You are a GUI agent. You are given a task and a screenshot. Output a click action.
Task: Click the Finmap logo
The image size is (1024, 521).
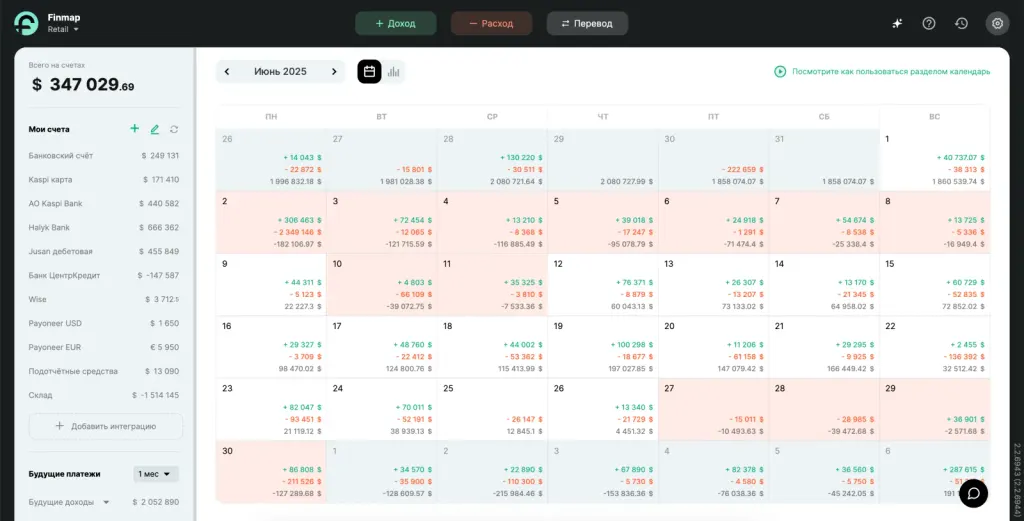26,24
